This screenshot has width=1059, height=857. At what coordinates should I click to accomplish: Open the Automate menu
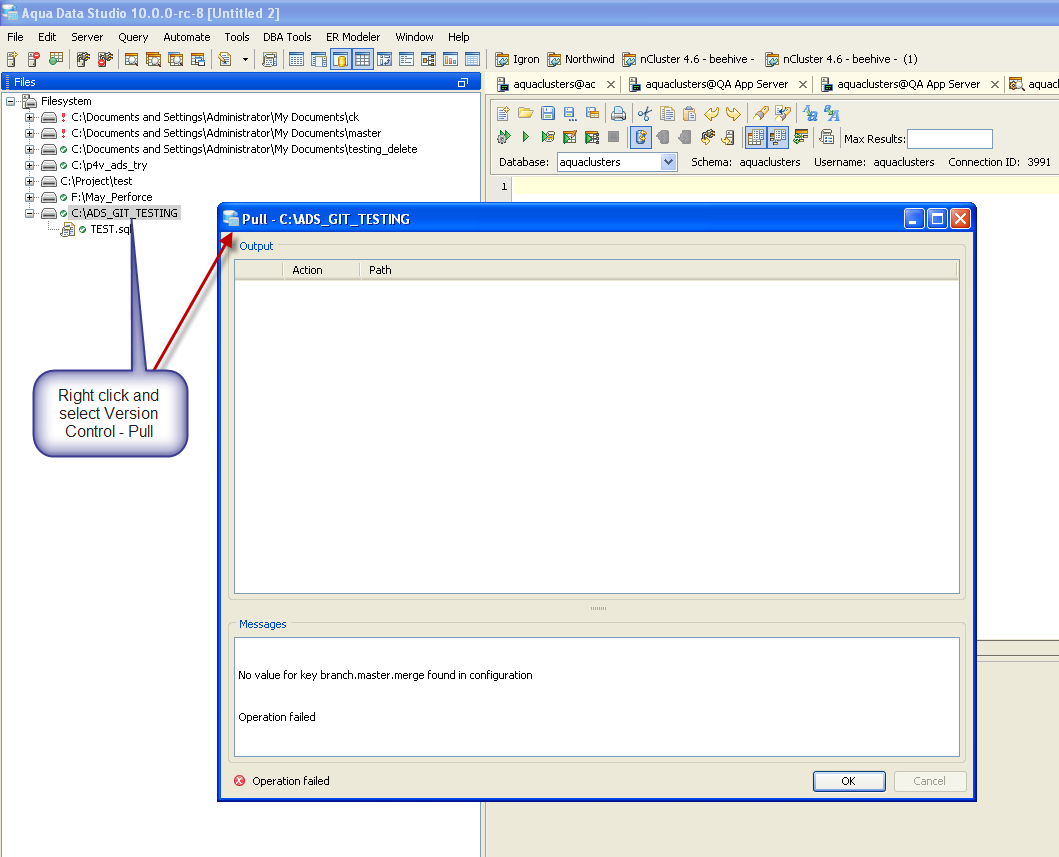click(186, 37)
